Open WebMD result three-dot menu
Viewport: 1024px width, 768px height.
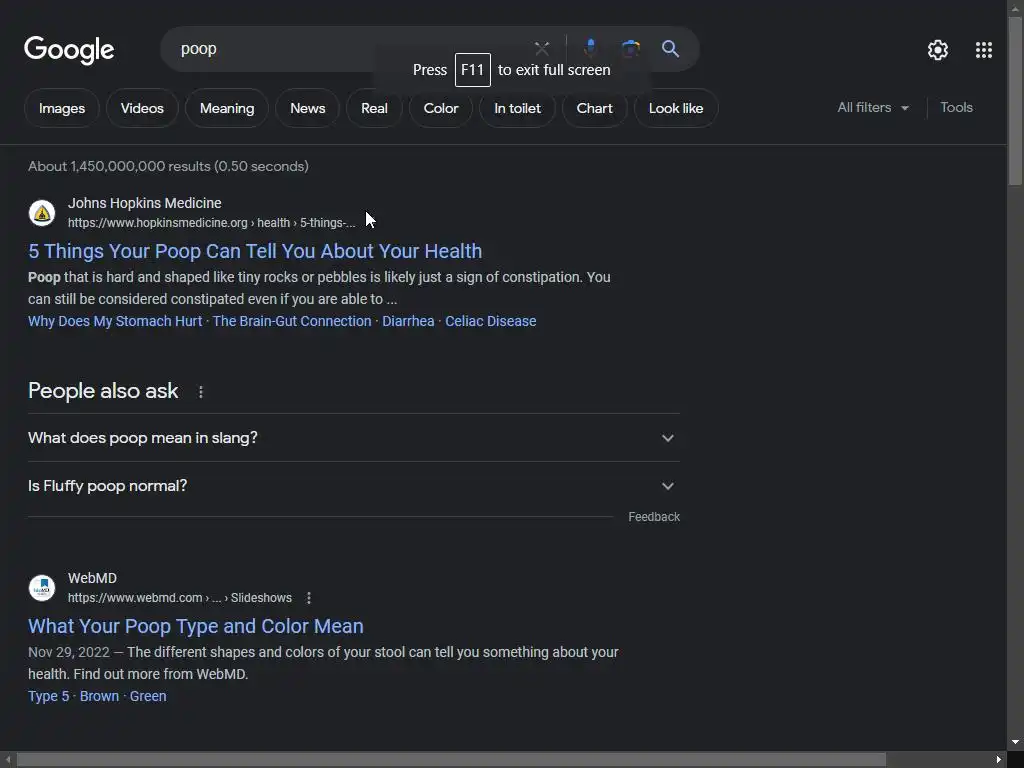[309, 598]
